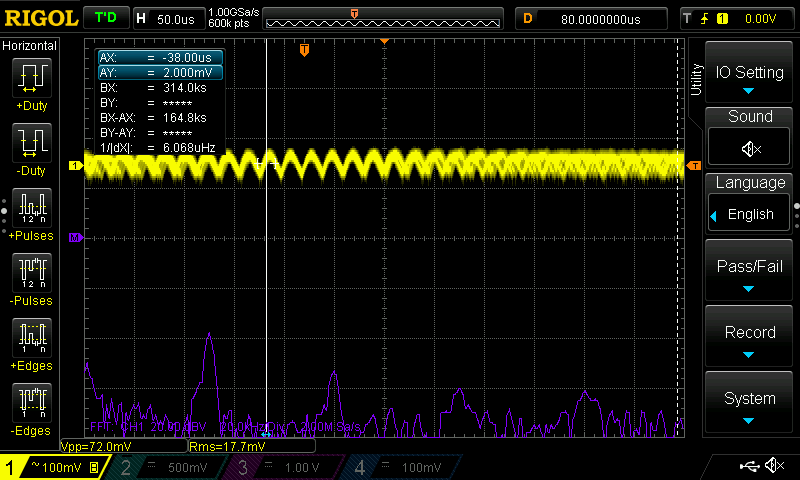Click the USB status icon

coord(750,466)
